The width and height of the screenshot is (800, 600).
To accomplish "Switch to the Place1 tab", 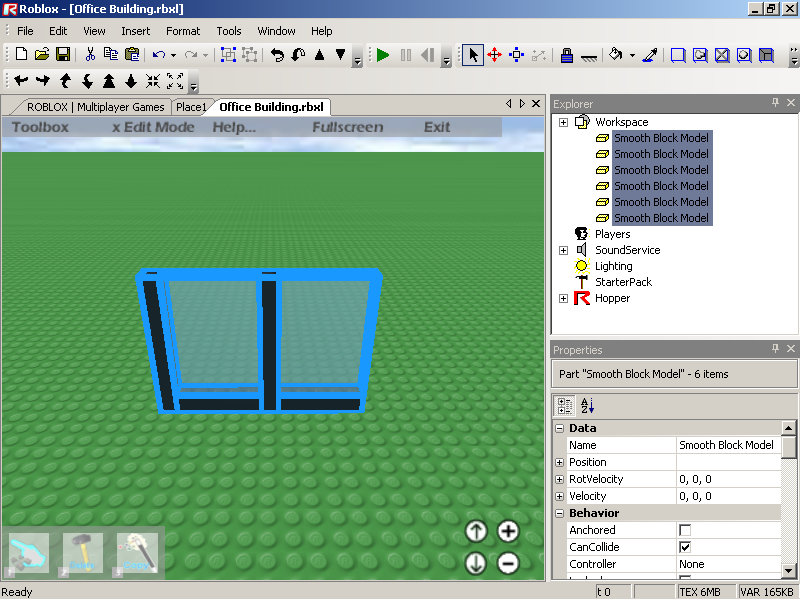I will tap(191, 107).
